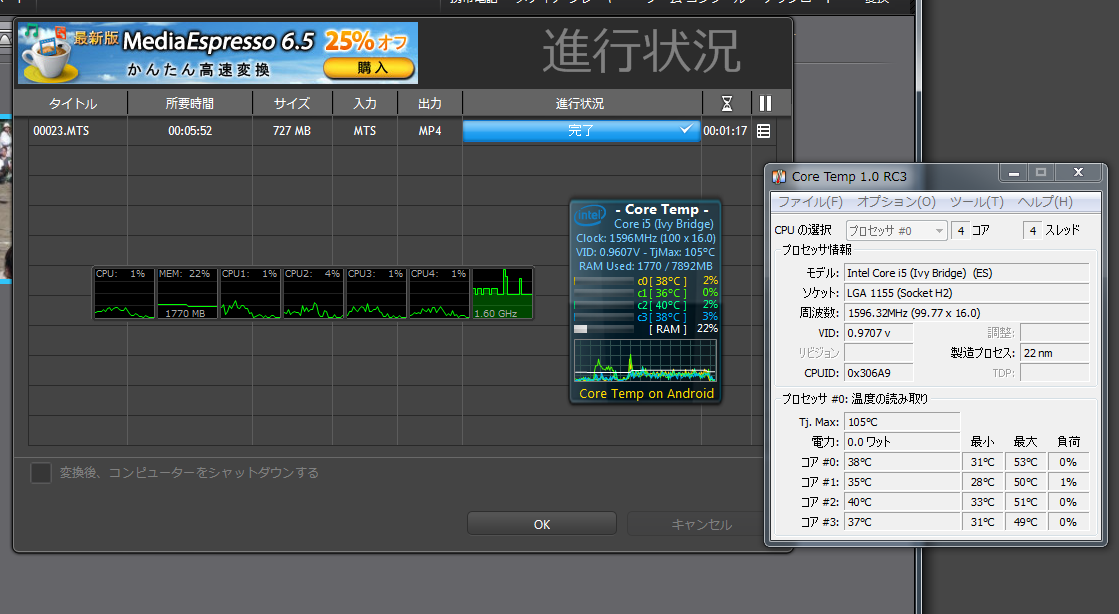Click the 購入 button on the MediaEspresso banner
The width and height of the screenshot is (1119, 614).
[x=369, y=68]
